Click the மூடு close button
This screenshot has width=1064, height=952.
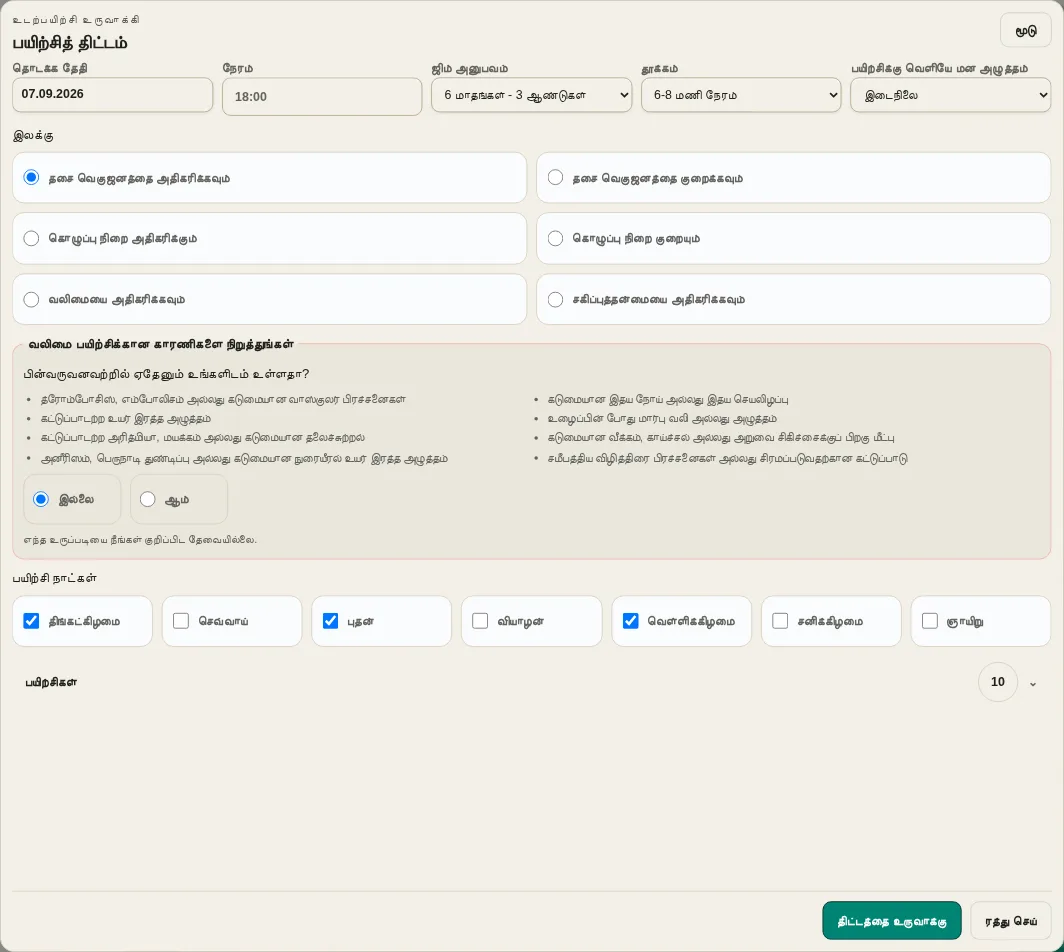coord(1025,31)
